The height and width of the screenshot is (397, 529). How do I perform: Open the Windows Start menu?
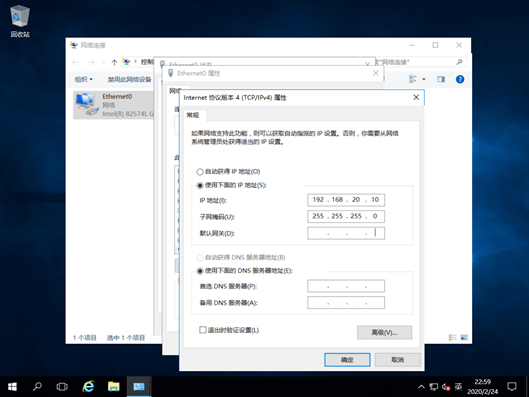click(x=12, y=387)
